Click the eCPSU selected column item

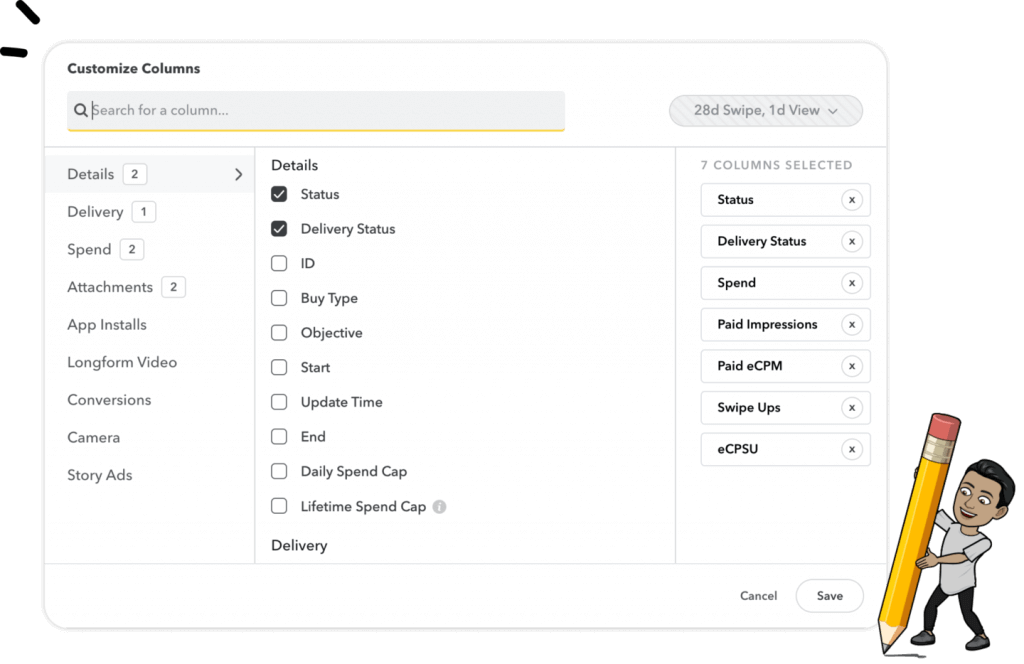click(x=786, y=449)
